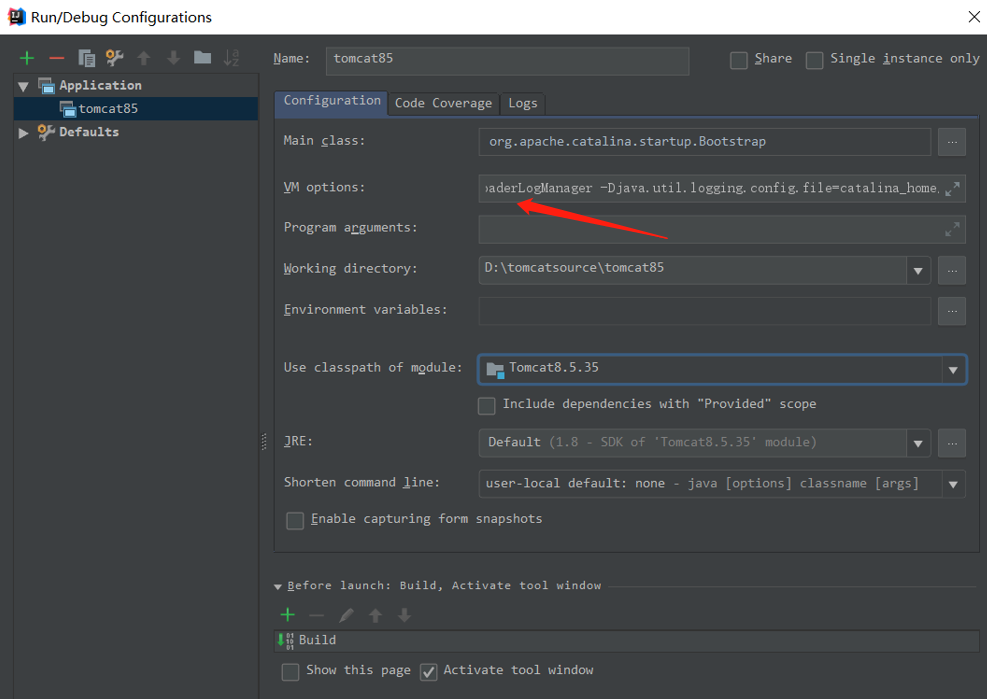Collapse the Application tree node

coord(23,86)
